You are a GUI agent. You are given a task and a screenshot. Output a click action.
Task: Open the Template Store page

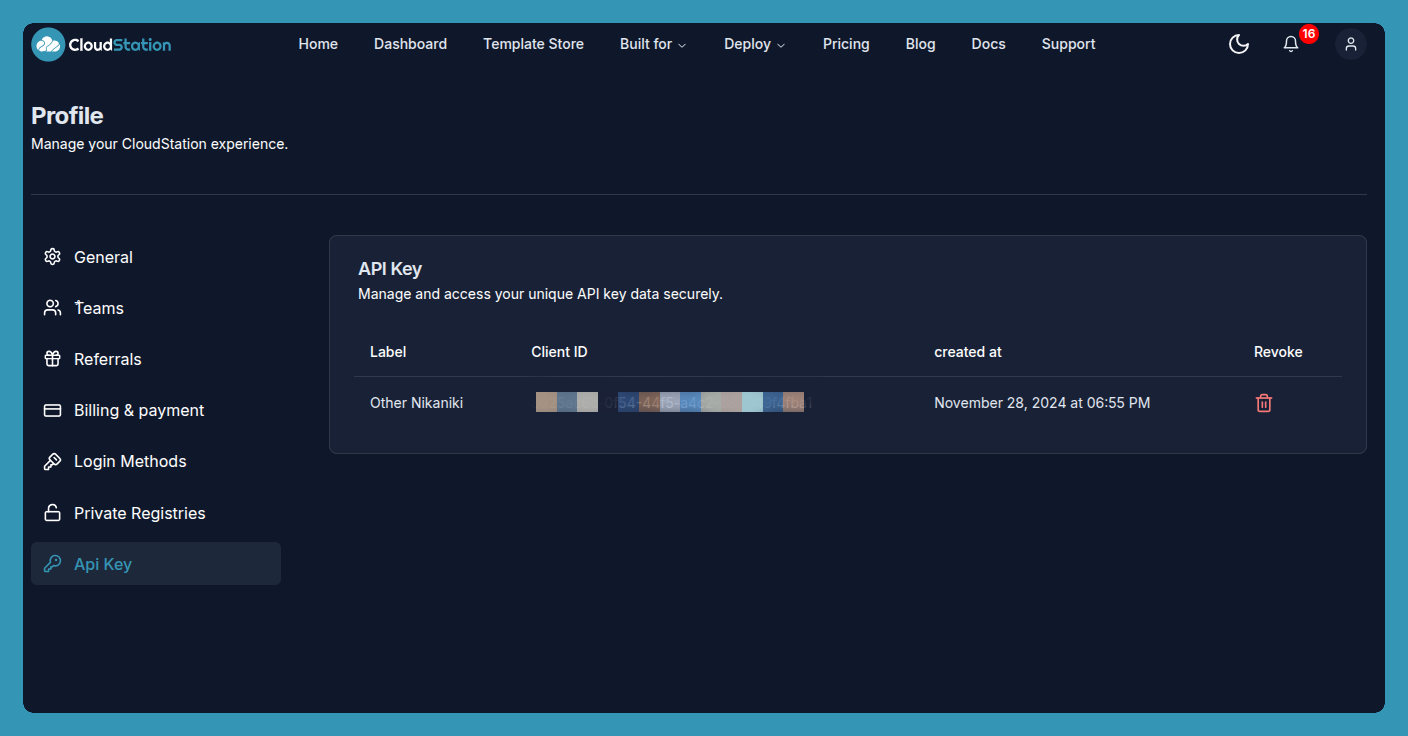click(x=533, y=44)
